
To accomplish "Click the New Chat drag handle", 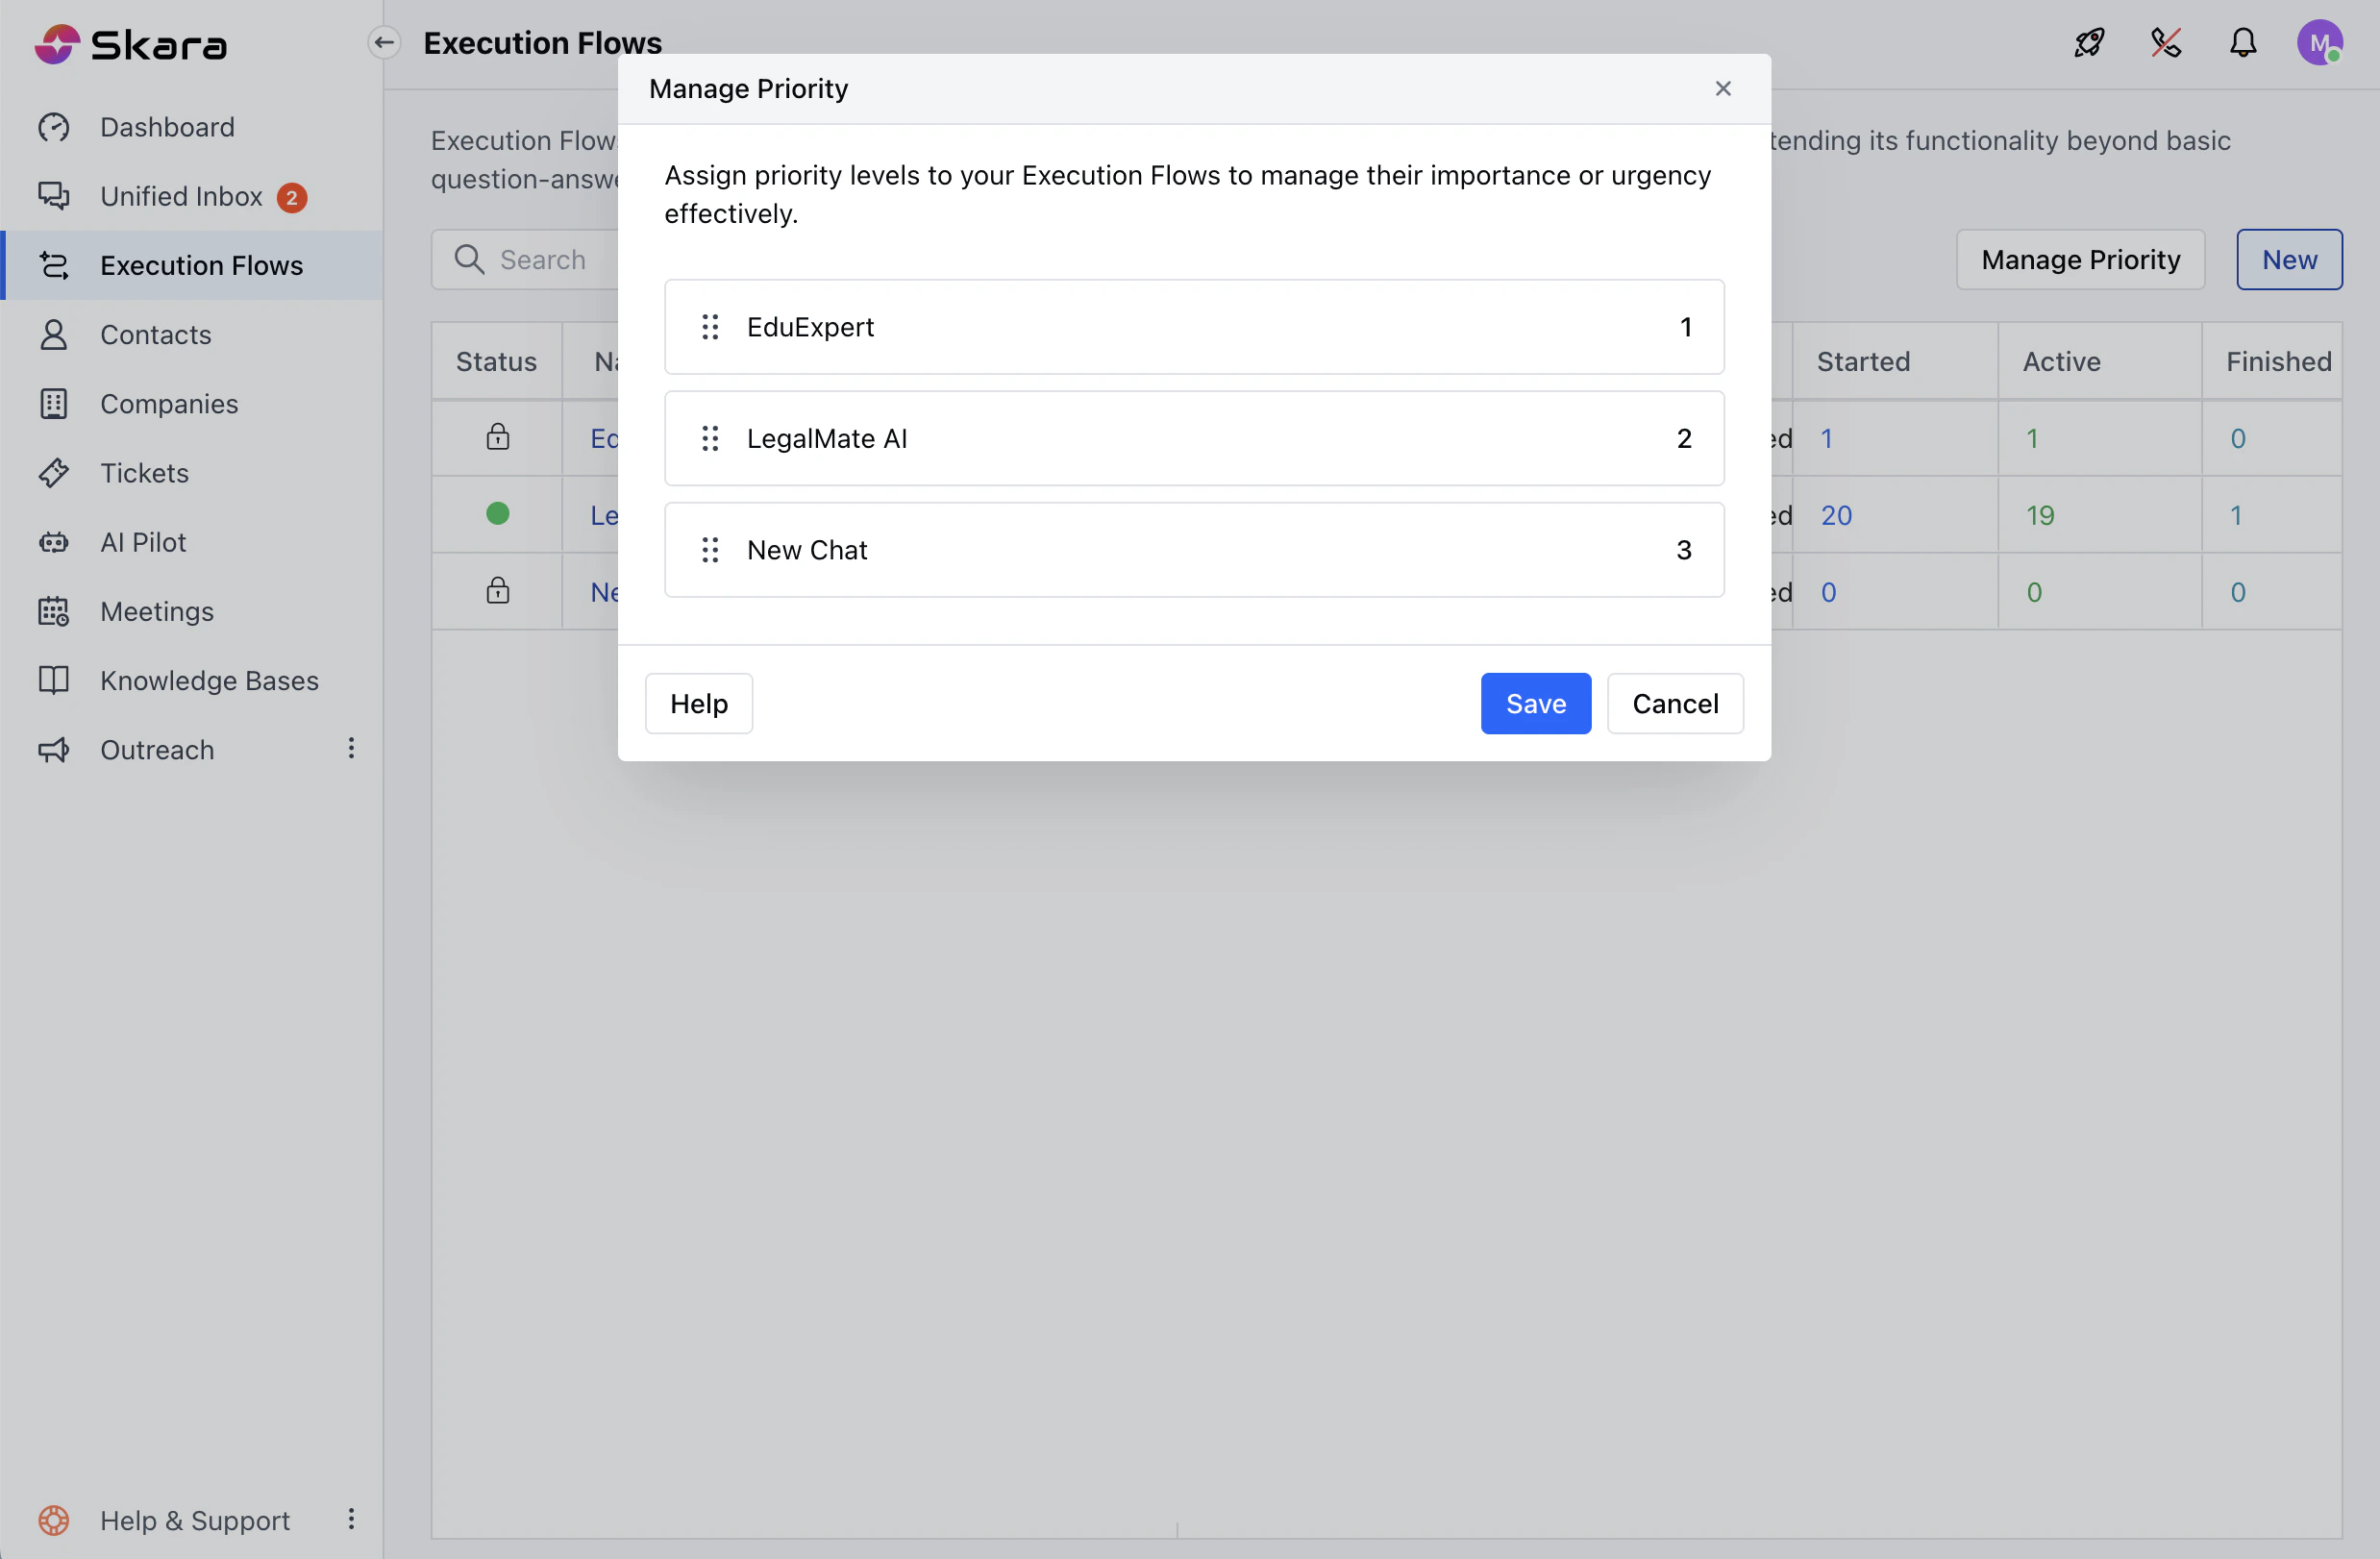I will (709, 550).
